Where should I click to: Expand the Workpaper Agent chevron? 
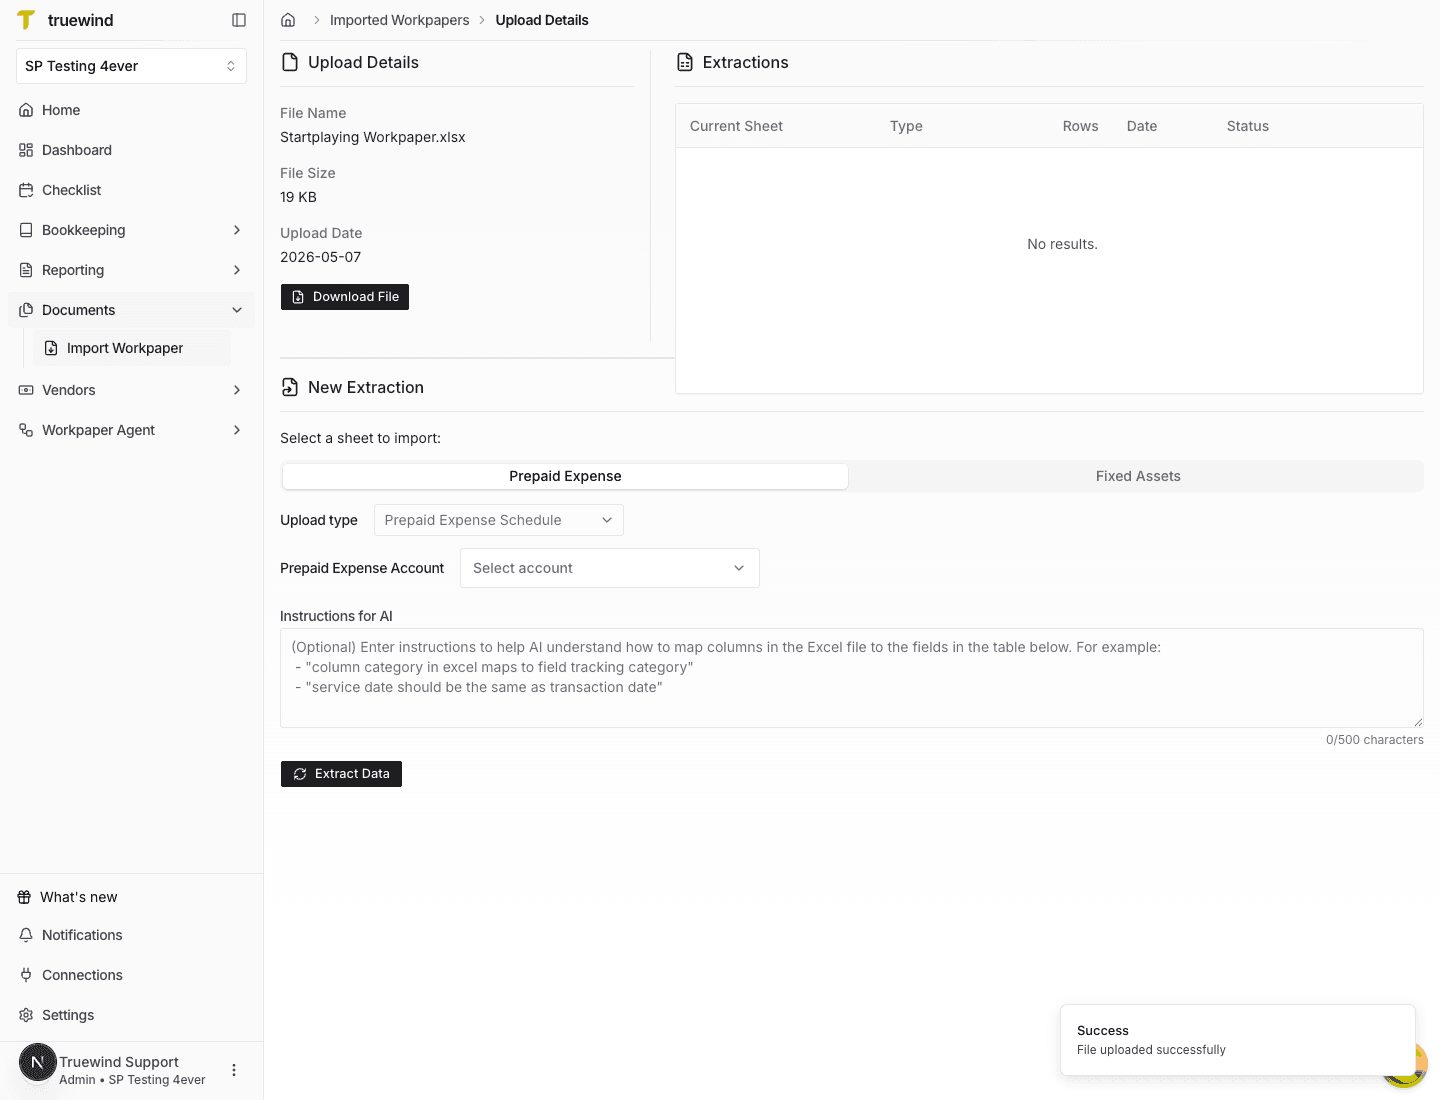point(237,430)
